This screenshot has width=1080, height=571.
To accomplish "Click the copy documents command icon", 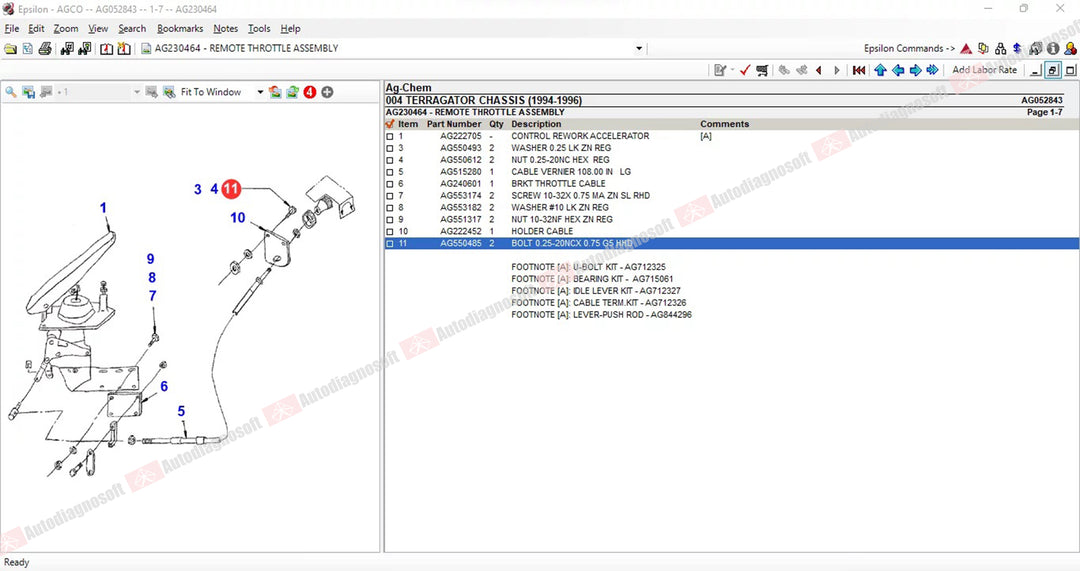I will pyautogui.click(x=983, y=49).
